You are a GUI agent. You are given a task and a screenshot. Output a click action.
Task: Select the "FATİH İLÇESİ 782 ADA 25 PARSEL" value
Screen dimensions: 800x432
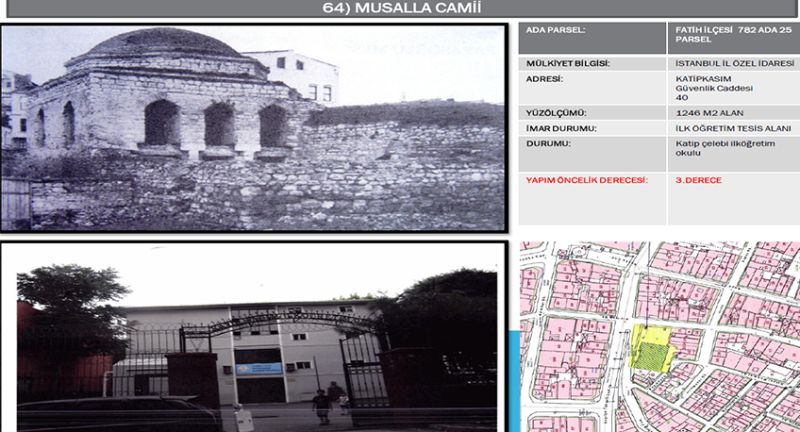point(732,38)
